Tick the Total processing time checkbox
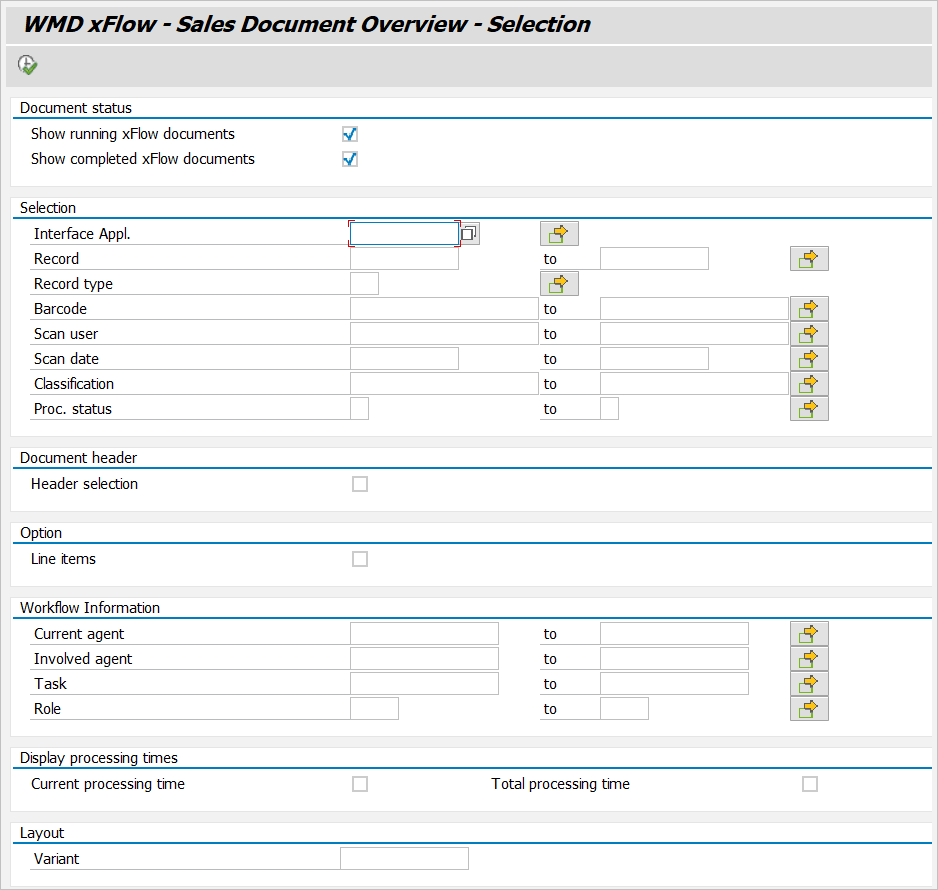Image resolution: width=938 pixels, height=890 pixels. coord(810,784)
